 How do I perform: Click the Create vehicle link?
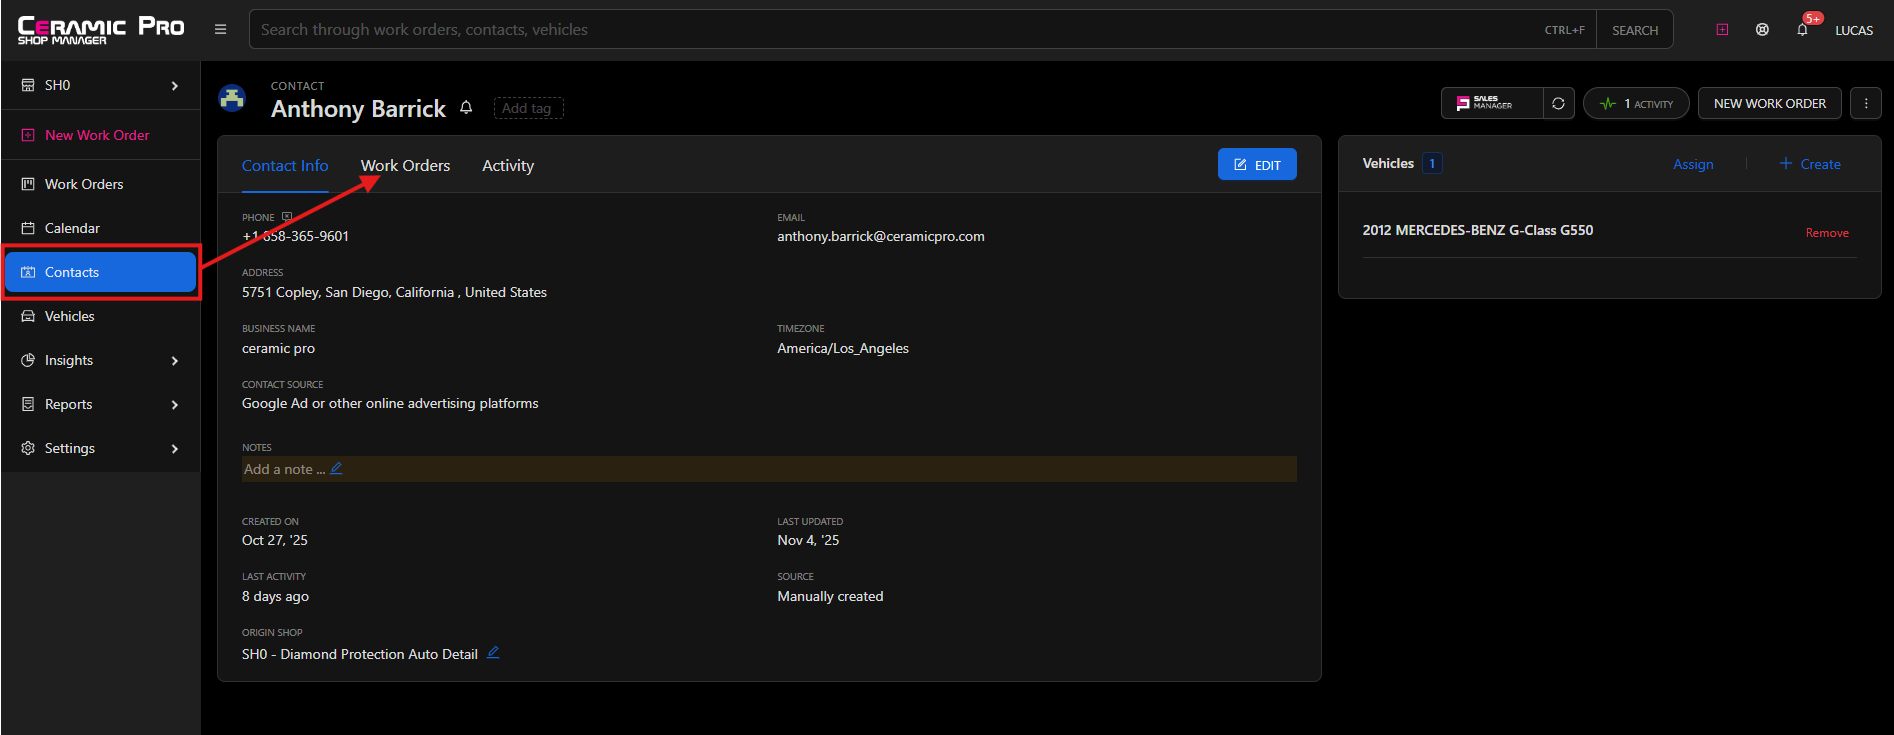[x=1810, y=164]
